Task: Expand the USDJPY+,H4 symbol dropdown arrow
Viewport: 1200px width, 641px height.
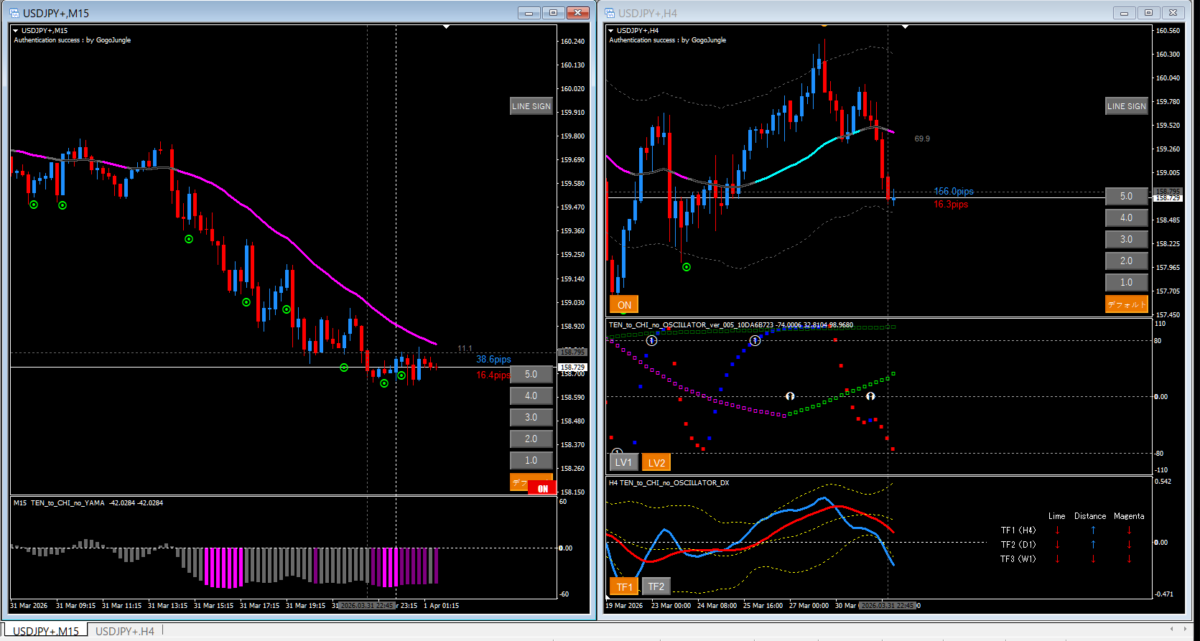Action: tap(611, 31)
